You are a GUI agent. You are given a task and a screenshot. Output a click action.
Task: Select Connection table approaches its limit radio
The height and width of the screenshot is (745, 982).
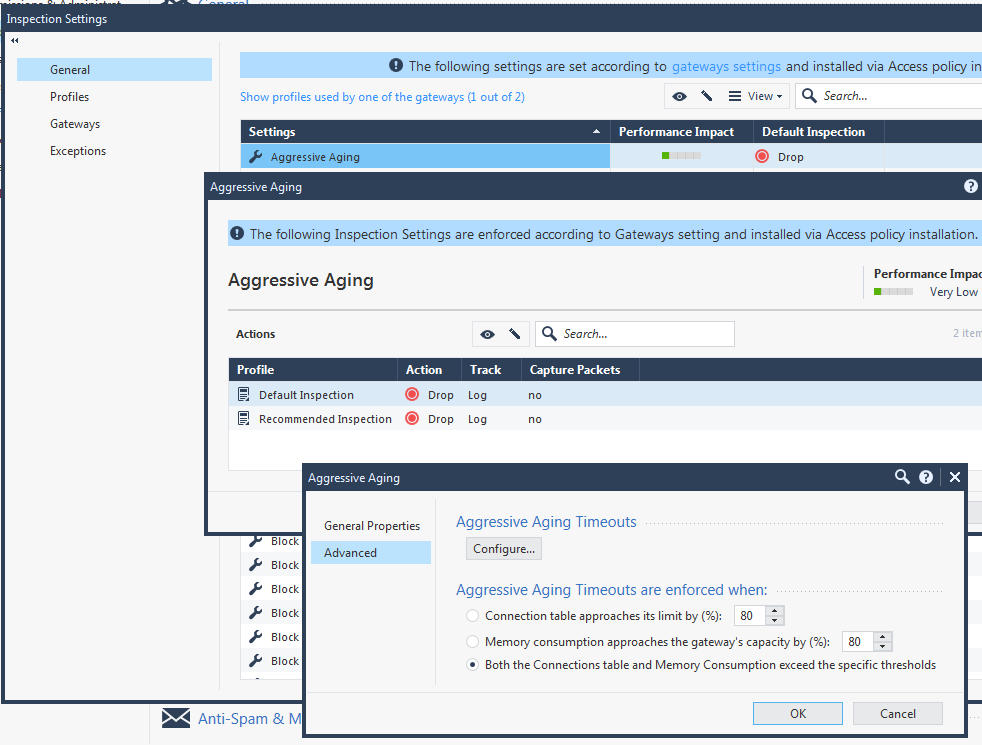coord(473,616)
